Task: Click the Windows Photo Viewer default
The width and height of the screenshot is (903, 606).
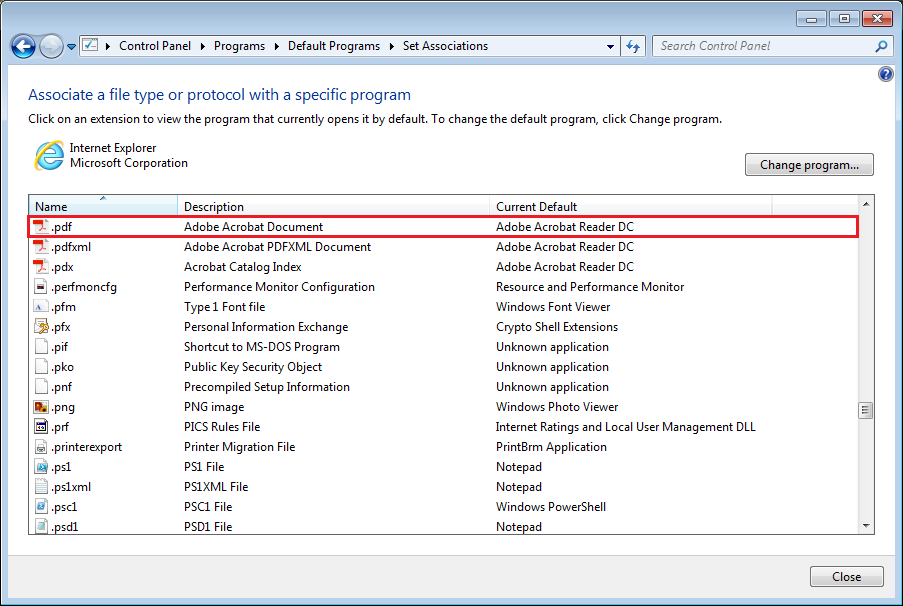Action: 557,407
